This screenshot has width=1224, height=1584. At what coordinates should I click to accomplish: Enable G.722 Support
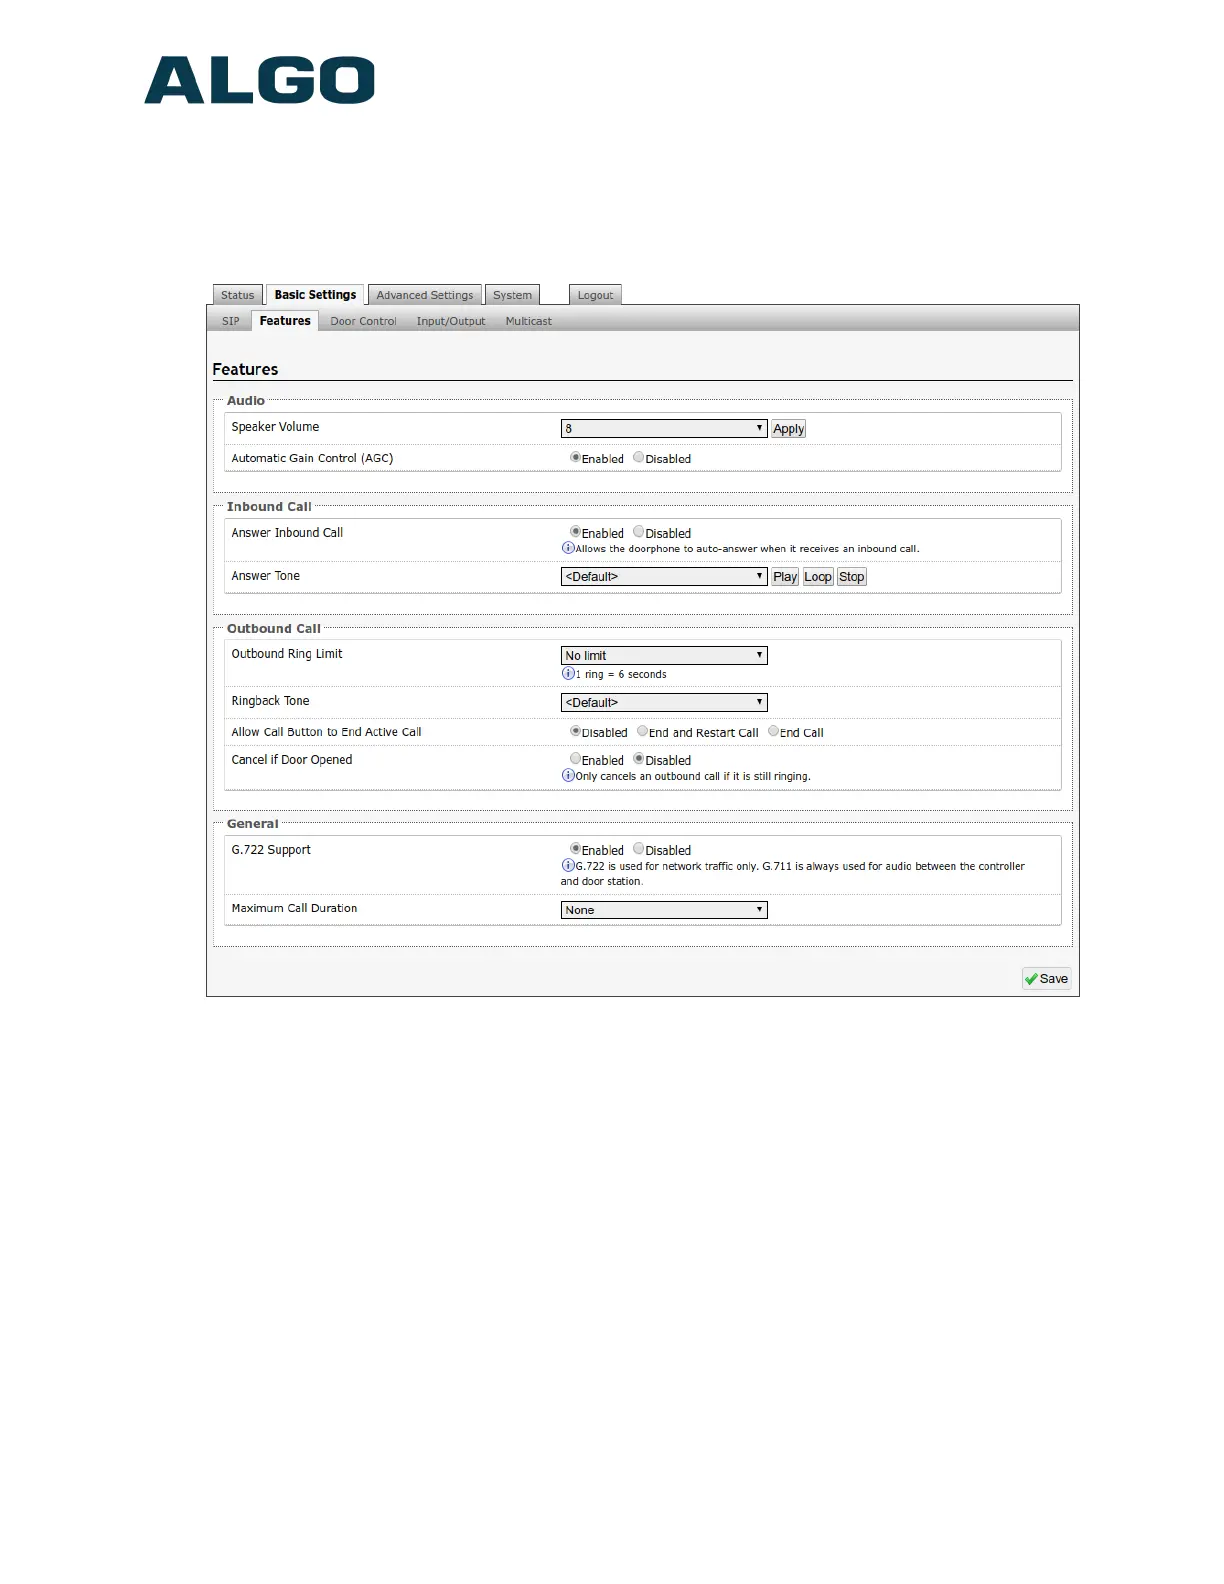[x=575, y=849]
